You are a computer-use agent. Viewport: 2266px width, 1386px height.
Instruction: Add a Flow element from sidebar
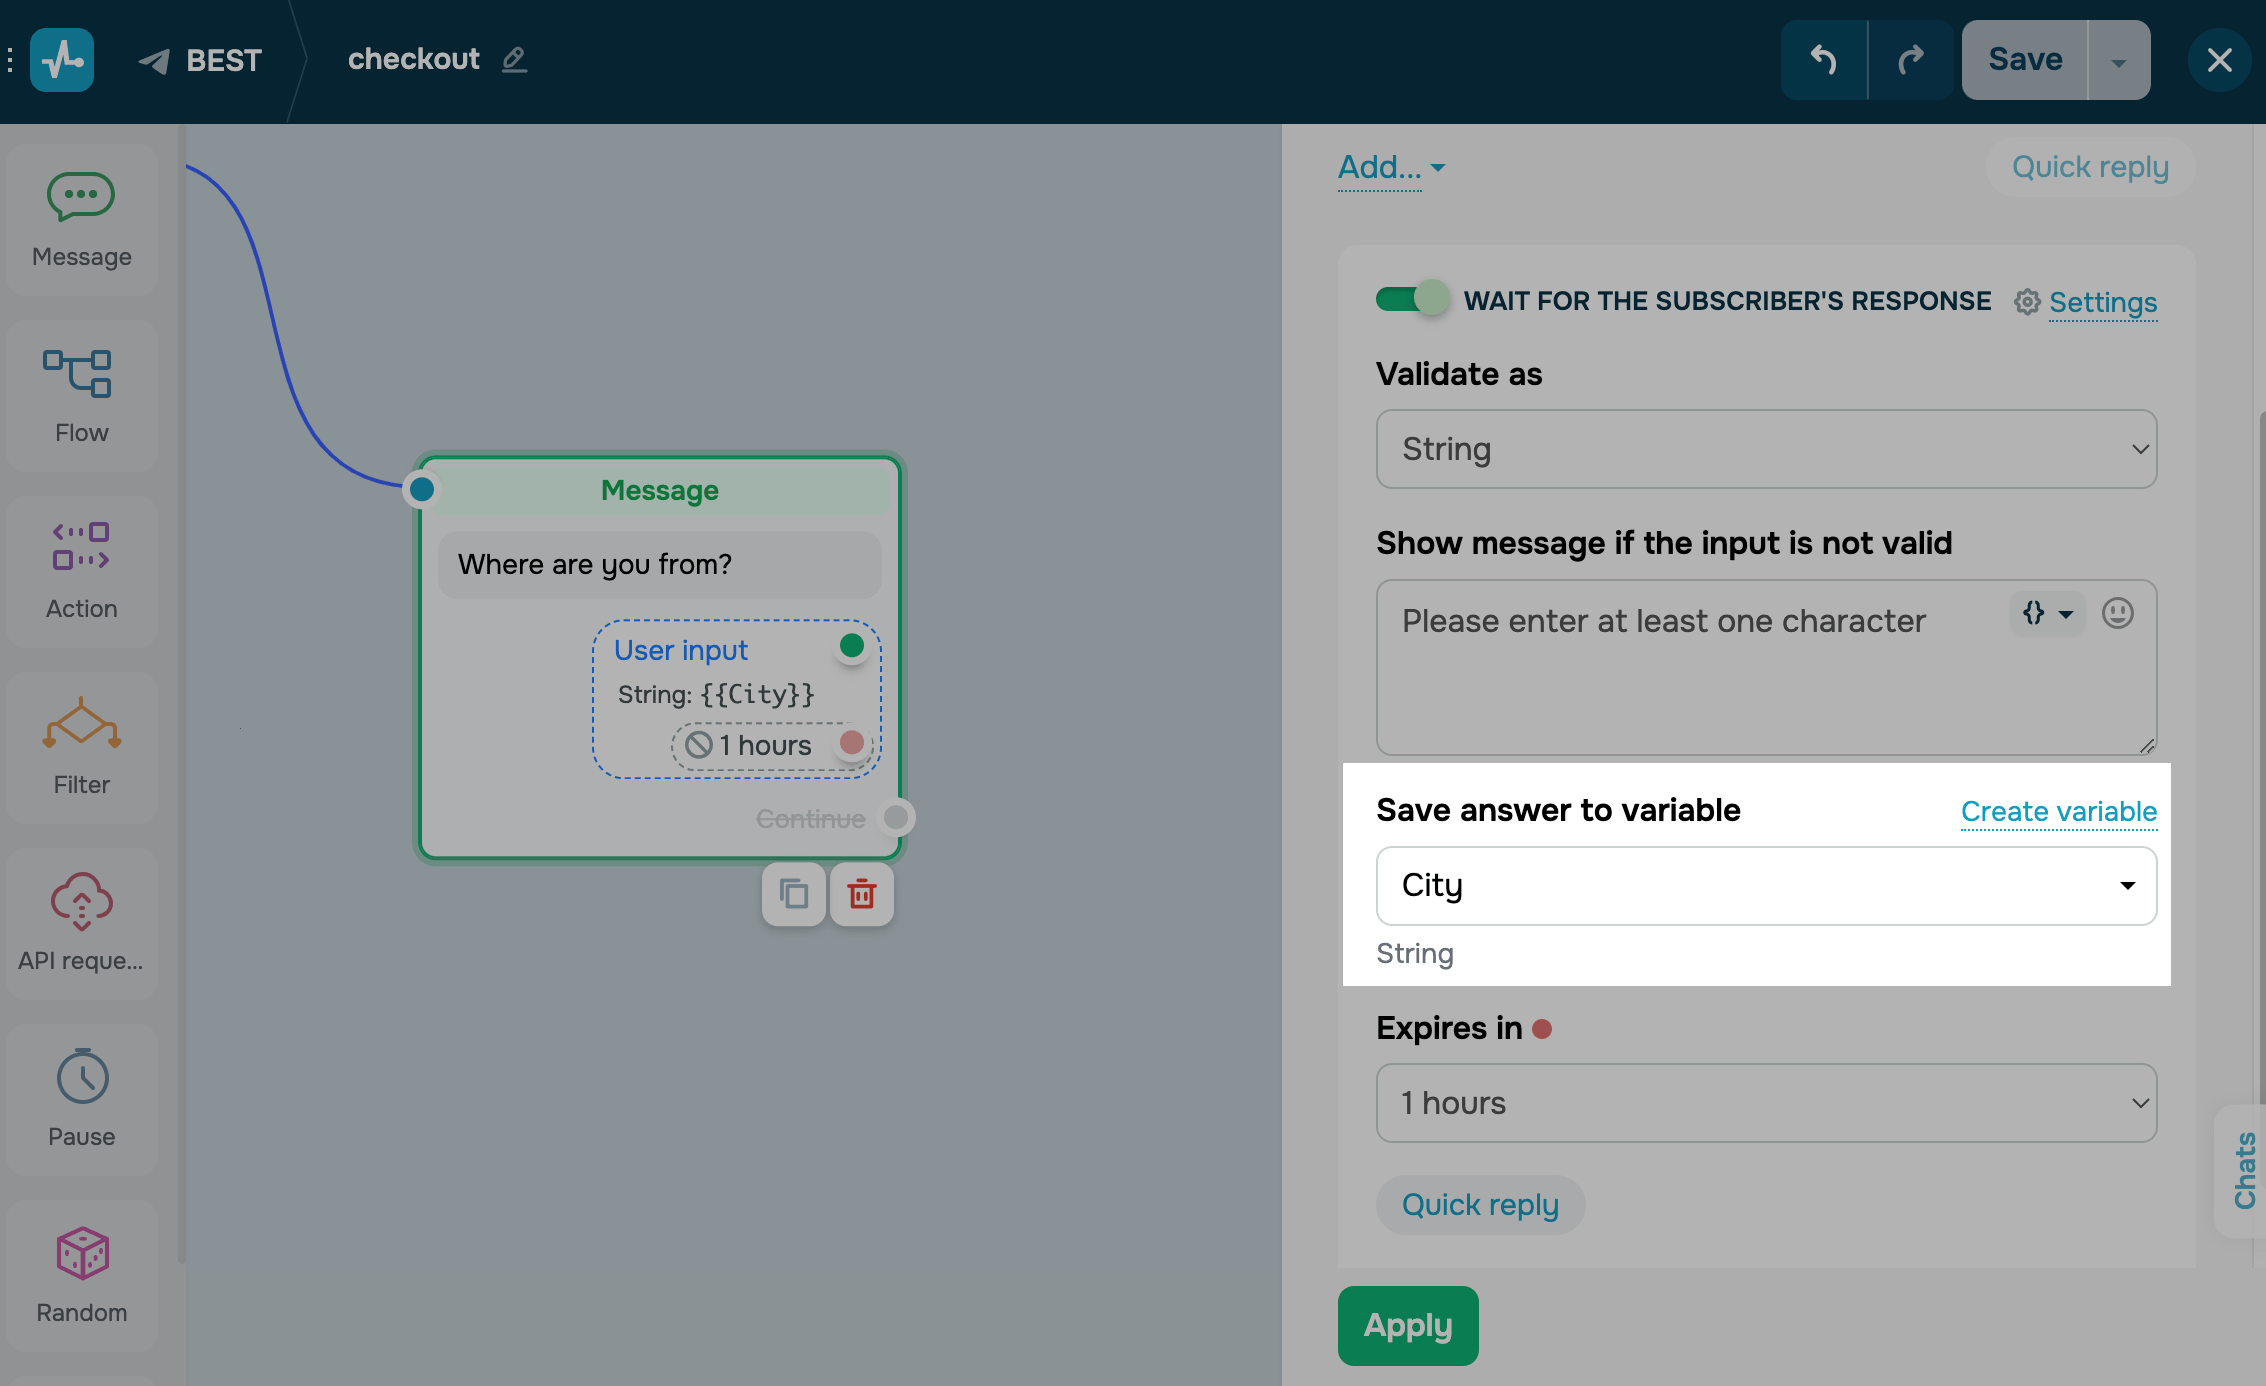click(x=81, y=395)
